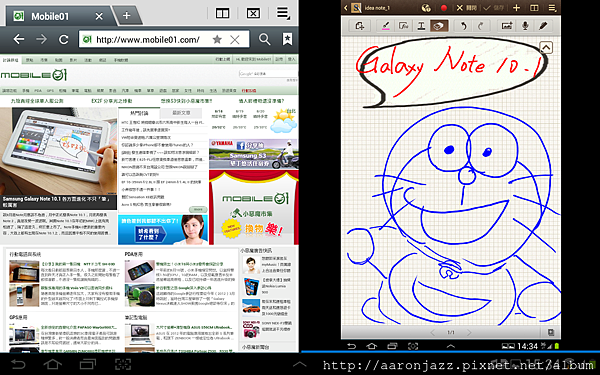Click the checkmark save button
Screen dimensions: 600x375
coord(493,8)
